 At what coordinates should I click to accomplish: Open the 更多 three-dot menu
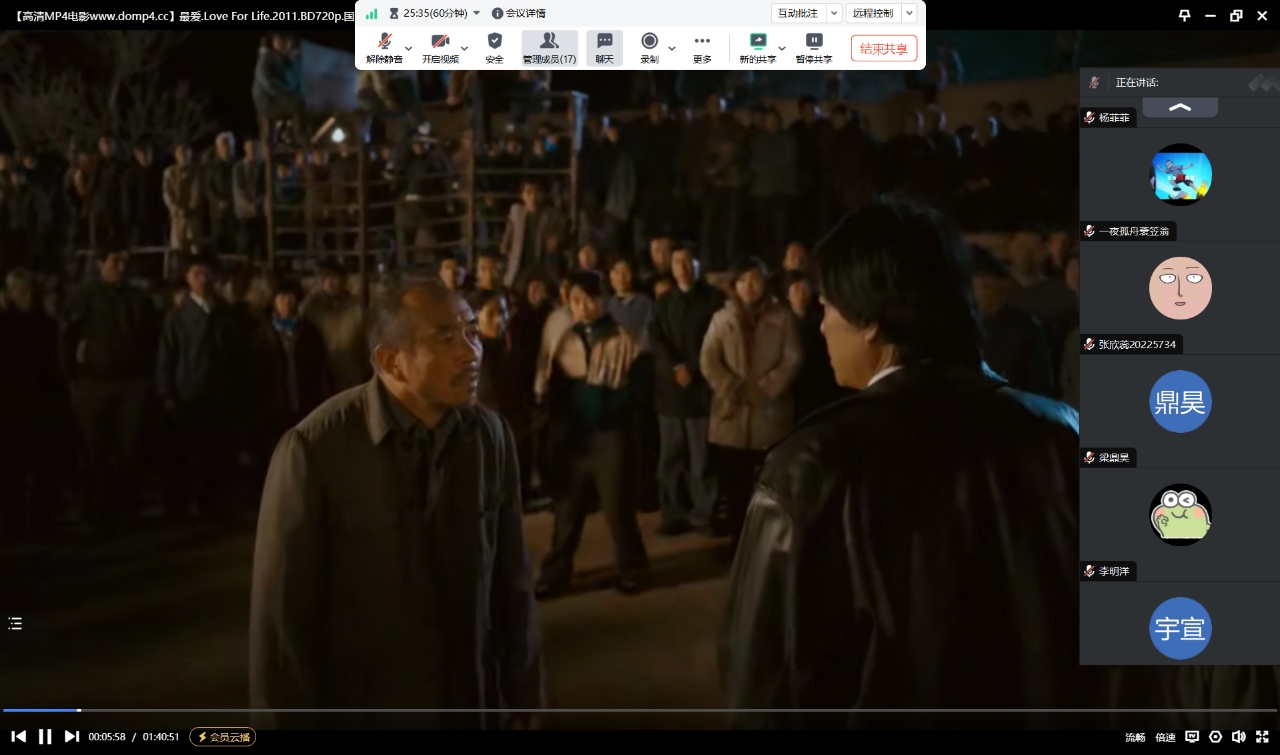[702, 47]
